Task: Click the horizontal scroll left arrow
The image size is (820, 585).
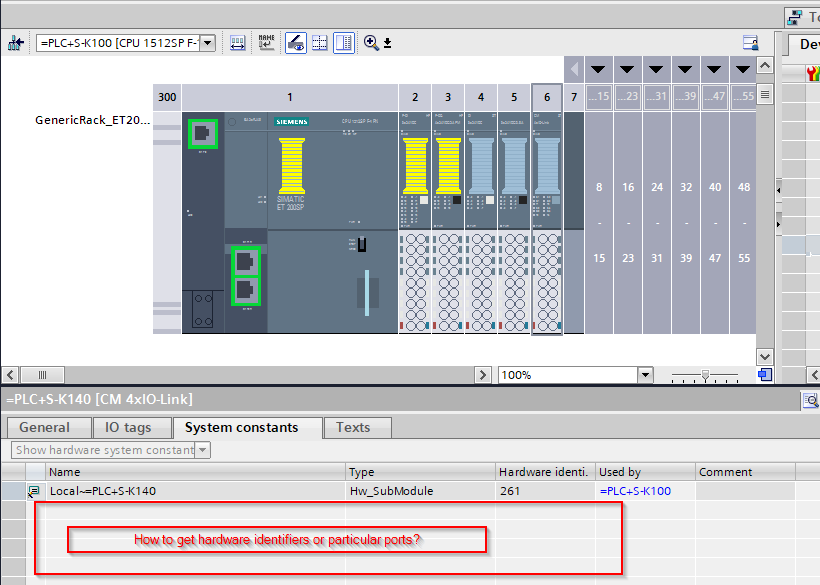Action: 10,375
